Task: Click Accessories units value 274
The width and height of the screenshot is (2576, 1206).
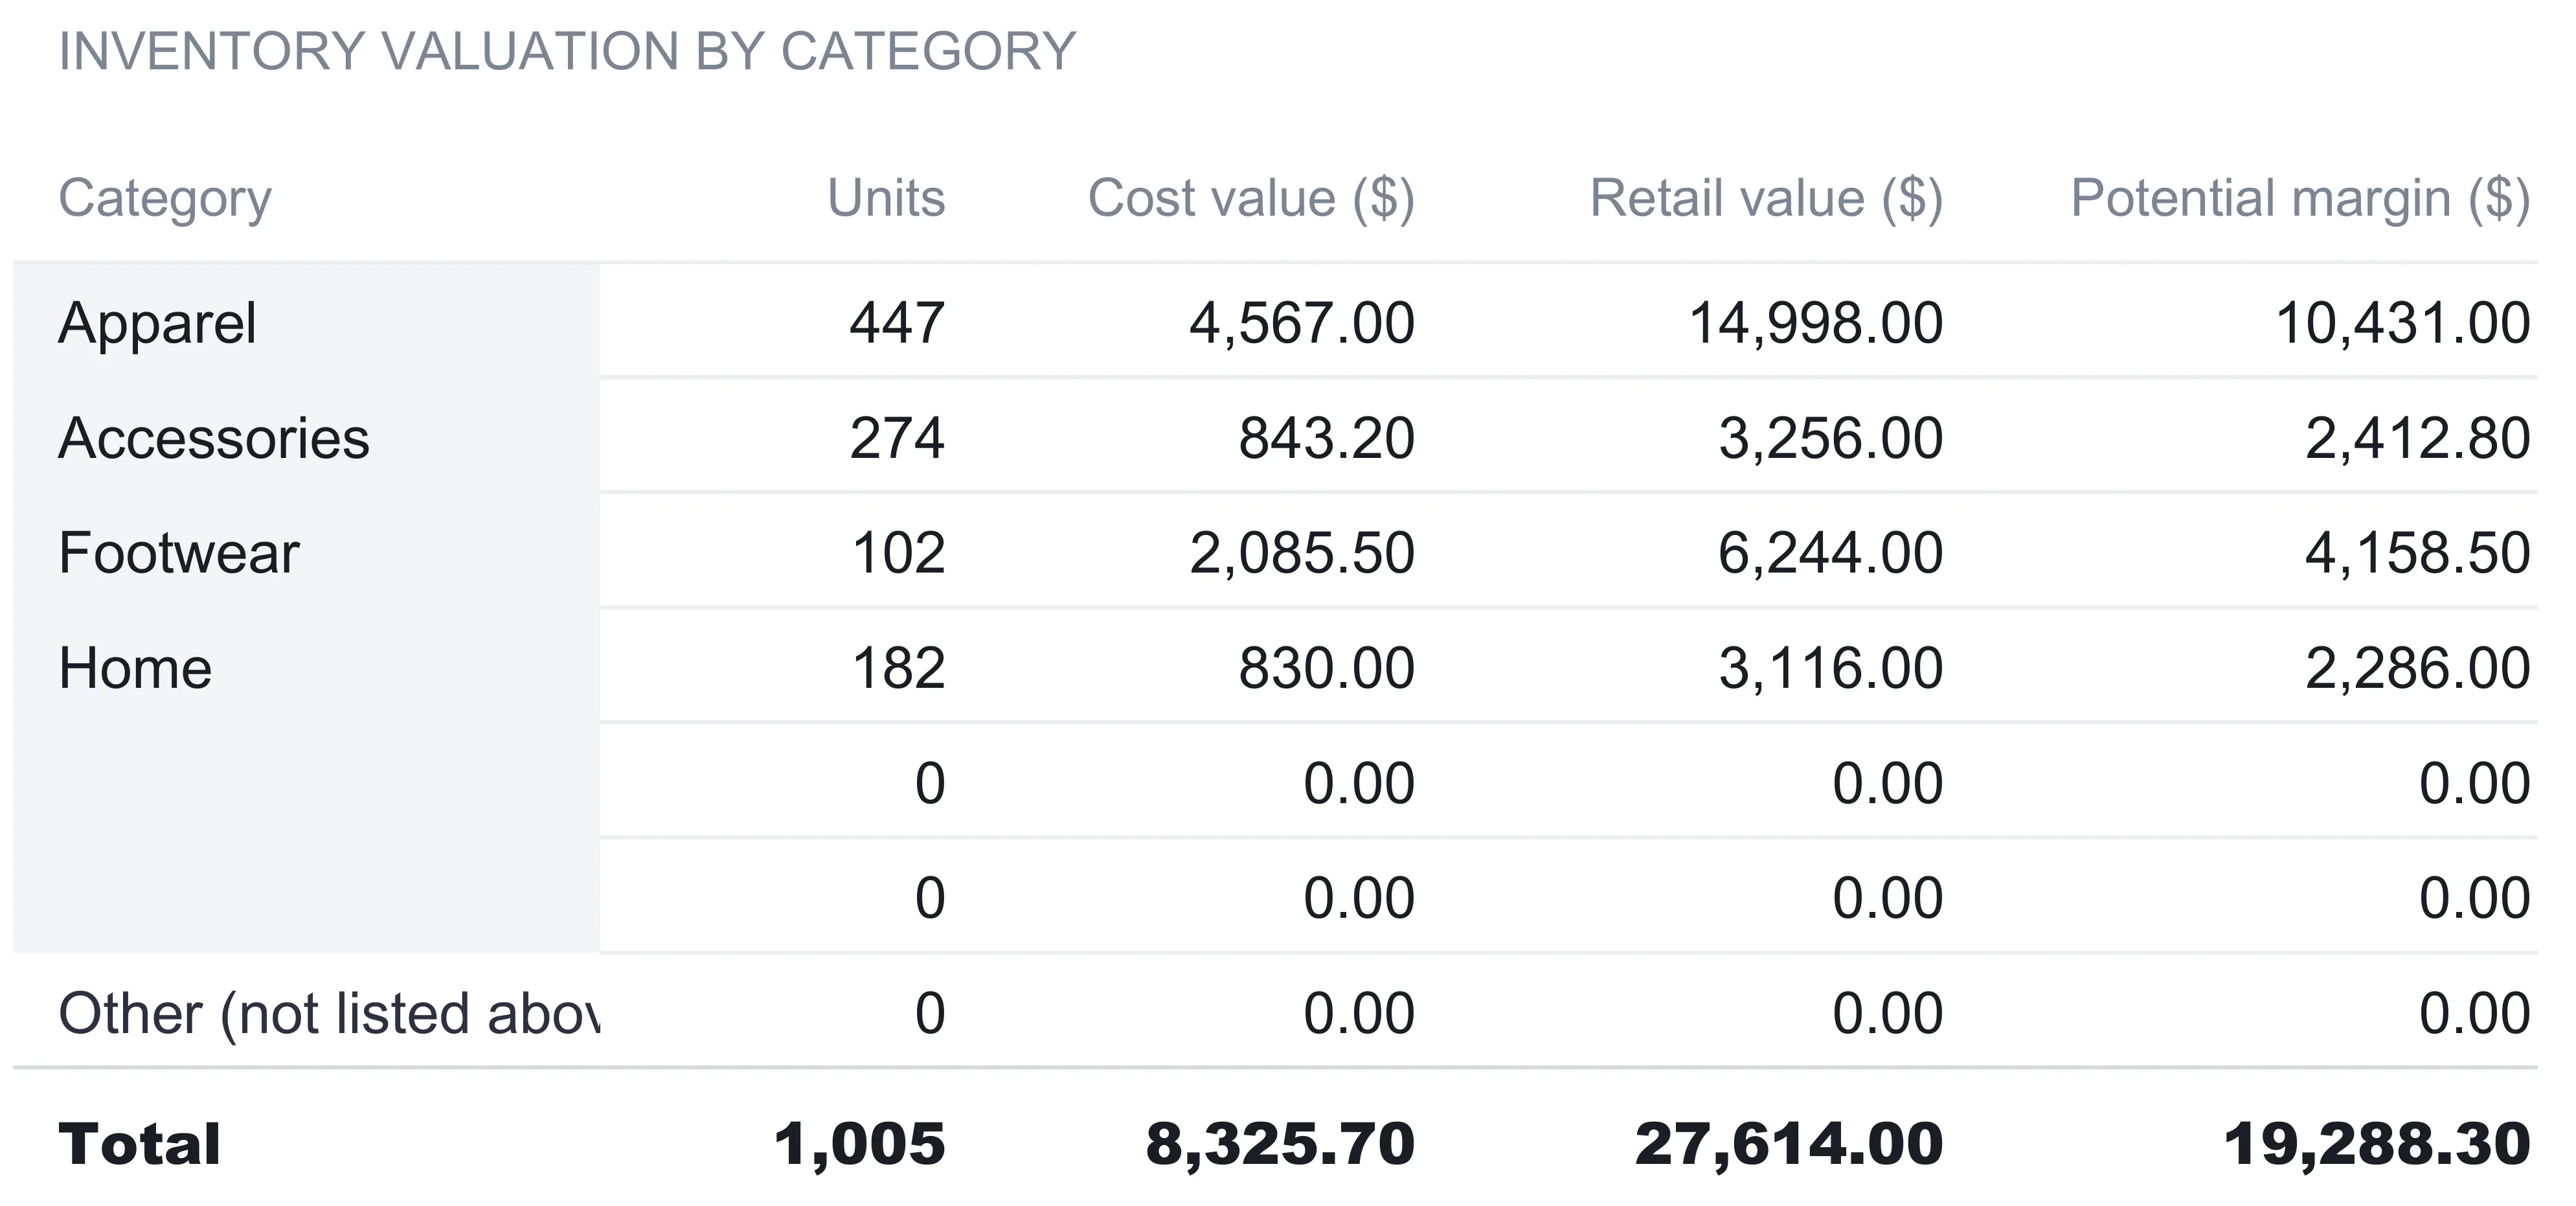Action: [897, 438]
